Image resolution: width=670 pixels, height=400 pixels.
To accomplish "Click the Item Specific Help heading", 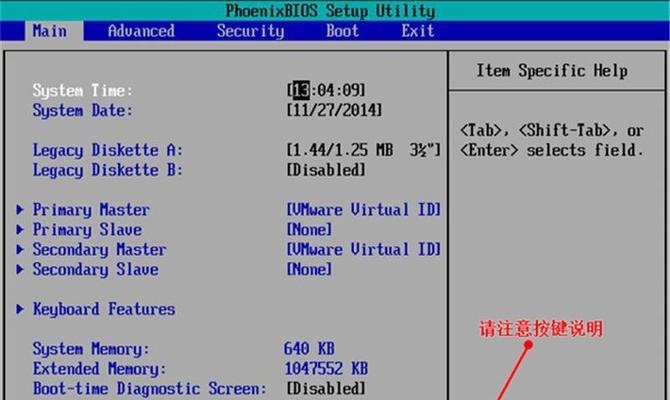I will (552, 71).
